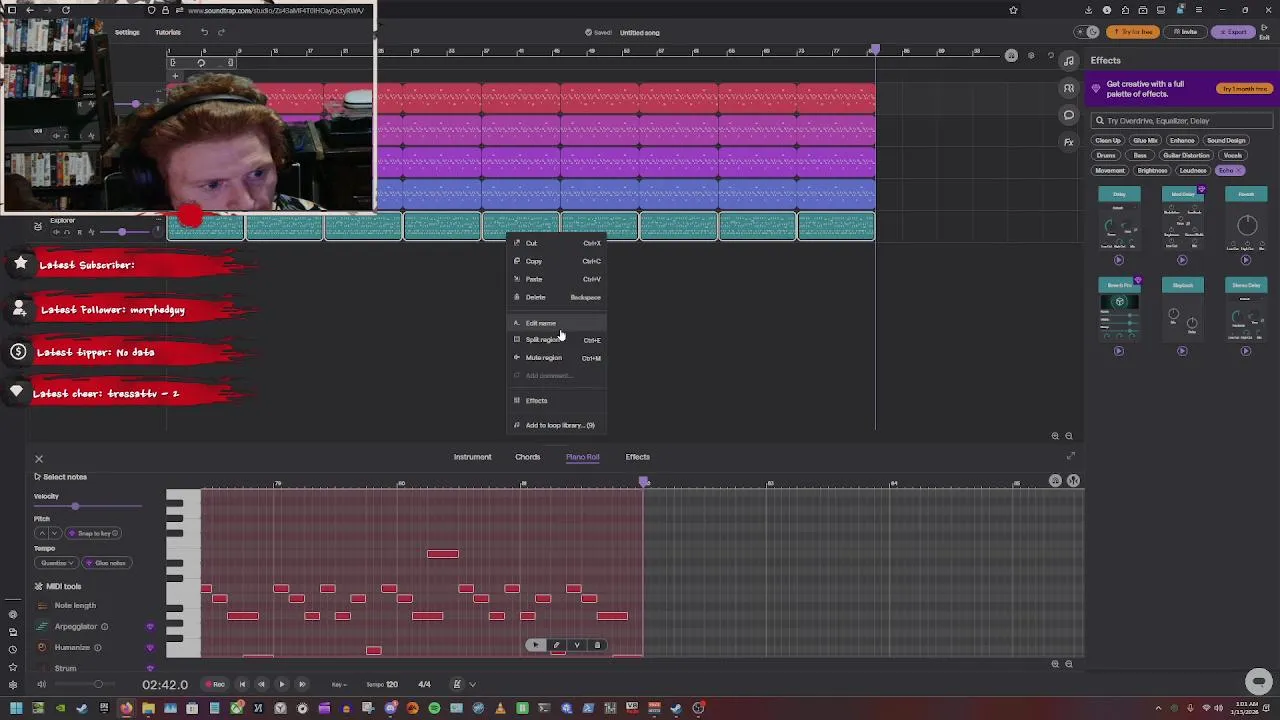Choose Cut from the context menu
Image resolution: width=1280 pixels, height=720 pixels.
tap(557, 243)
